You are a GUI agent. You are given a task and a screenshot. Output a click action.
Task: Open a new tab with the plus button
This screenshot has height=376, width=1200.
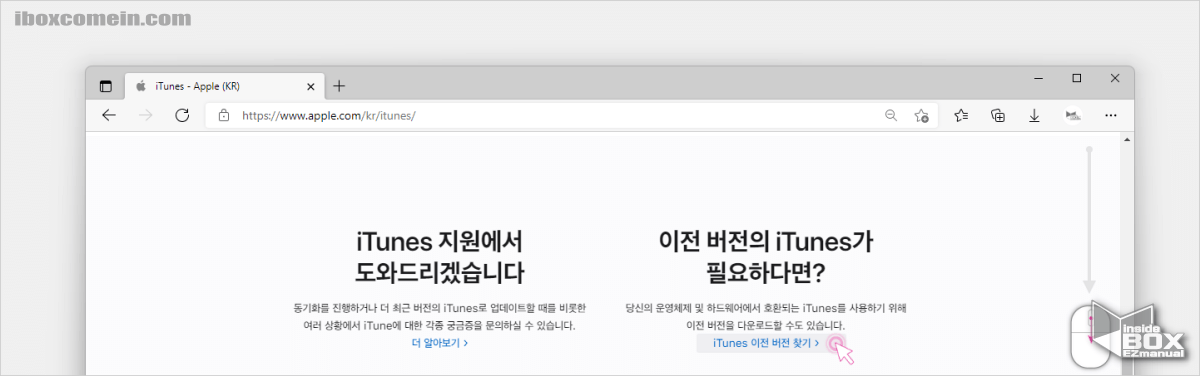(339, 86)
